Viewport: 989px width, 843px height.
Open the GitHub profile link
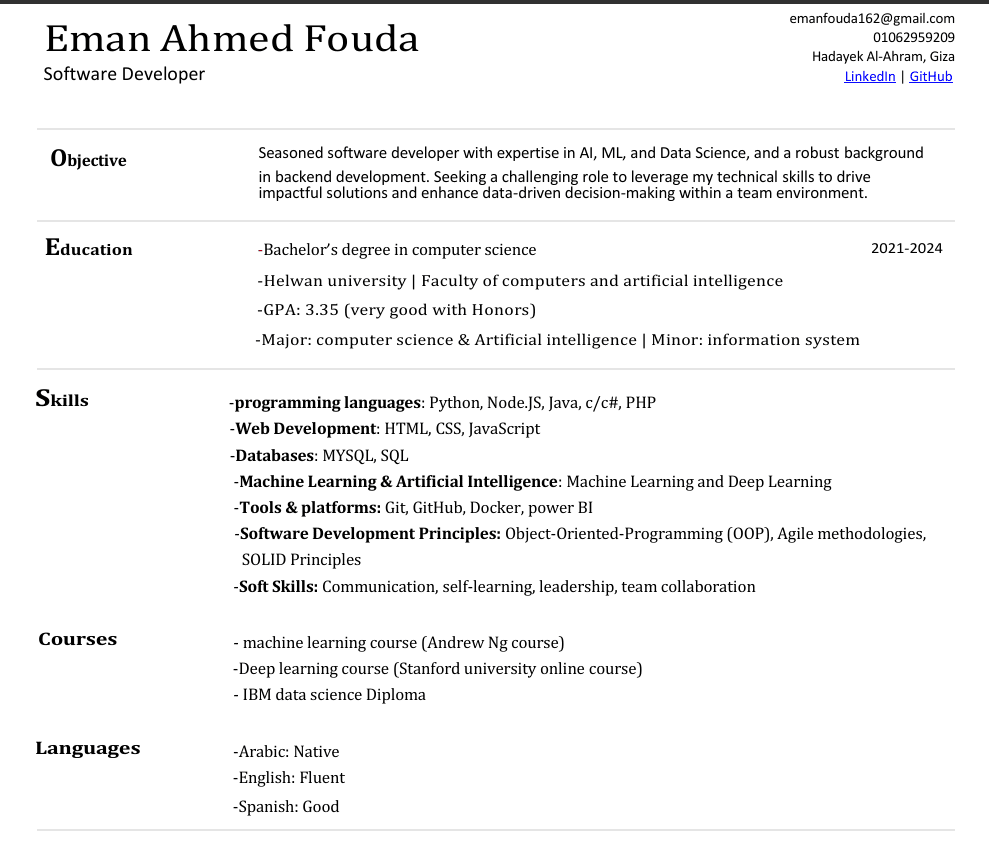930,76
